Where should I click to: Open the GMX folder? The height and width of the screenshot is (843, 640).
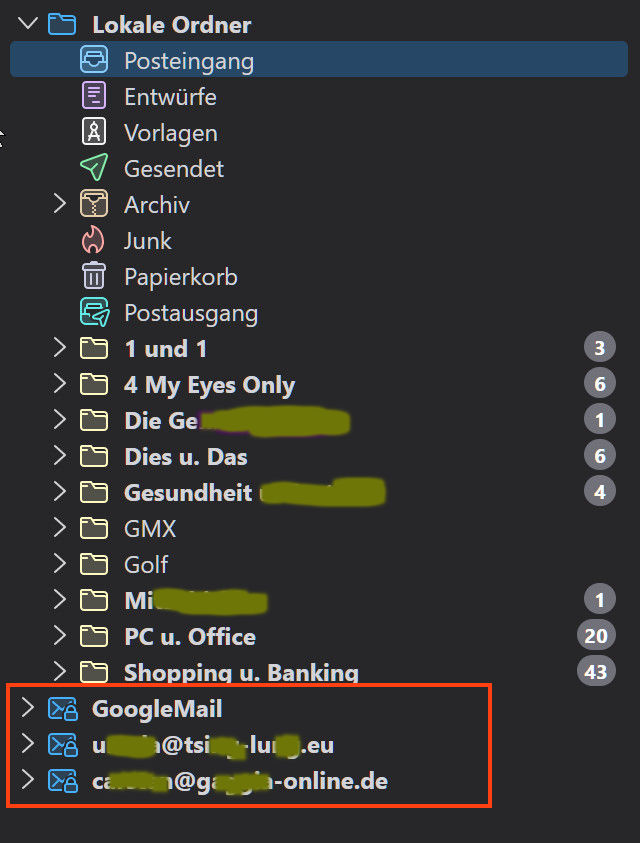(x=150, y=528)
